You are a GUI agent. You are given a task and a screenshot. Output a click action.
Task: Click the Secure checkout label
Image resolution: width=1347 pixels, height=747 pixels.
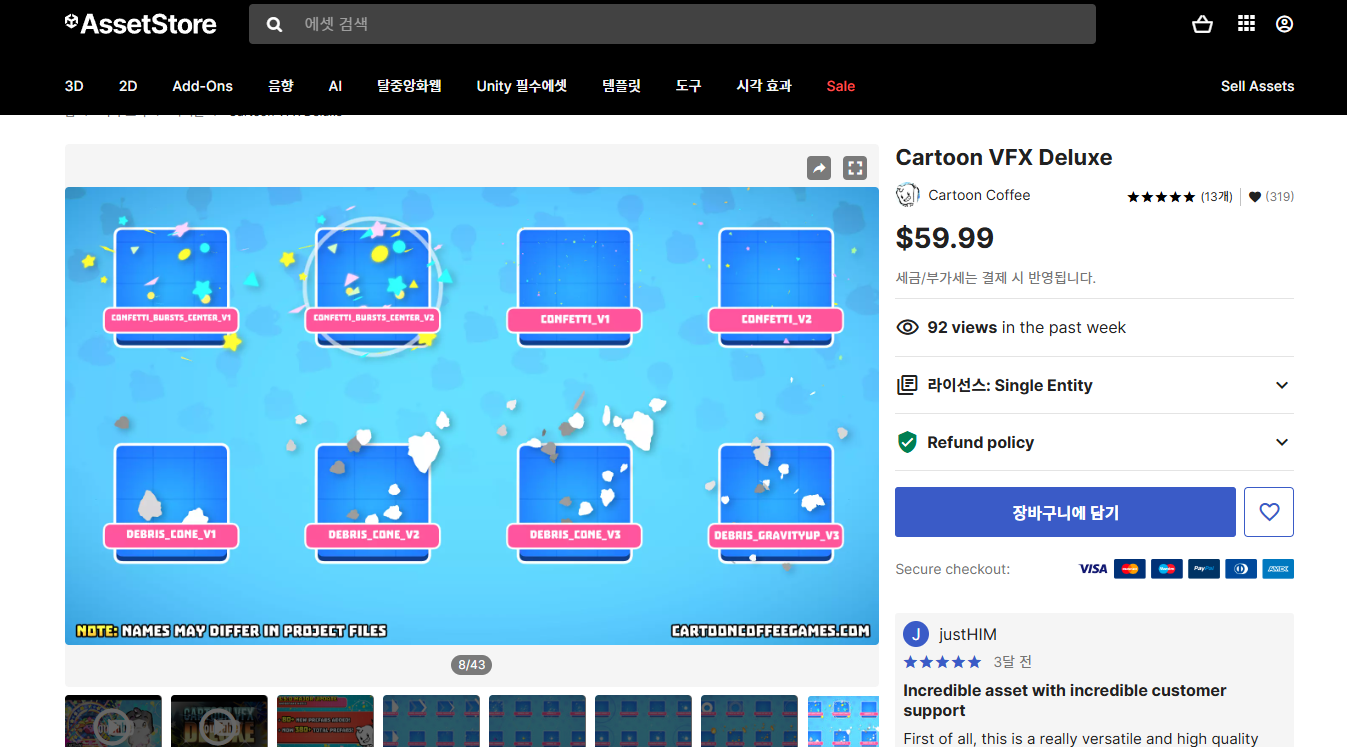(x=952, y=569)
